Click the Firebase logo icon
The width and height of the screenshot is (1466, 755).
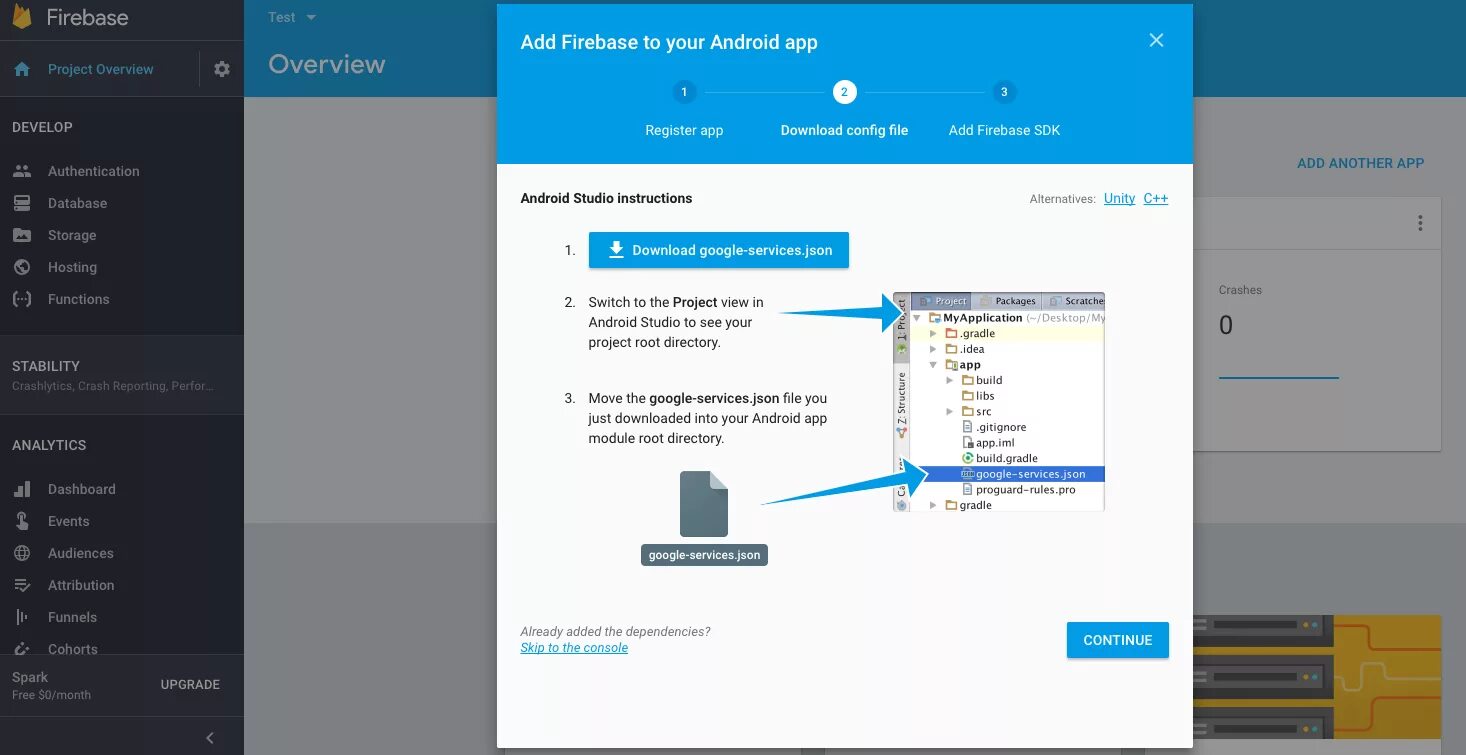pyautogui.click(x=22, y=17)
